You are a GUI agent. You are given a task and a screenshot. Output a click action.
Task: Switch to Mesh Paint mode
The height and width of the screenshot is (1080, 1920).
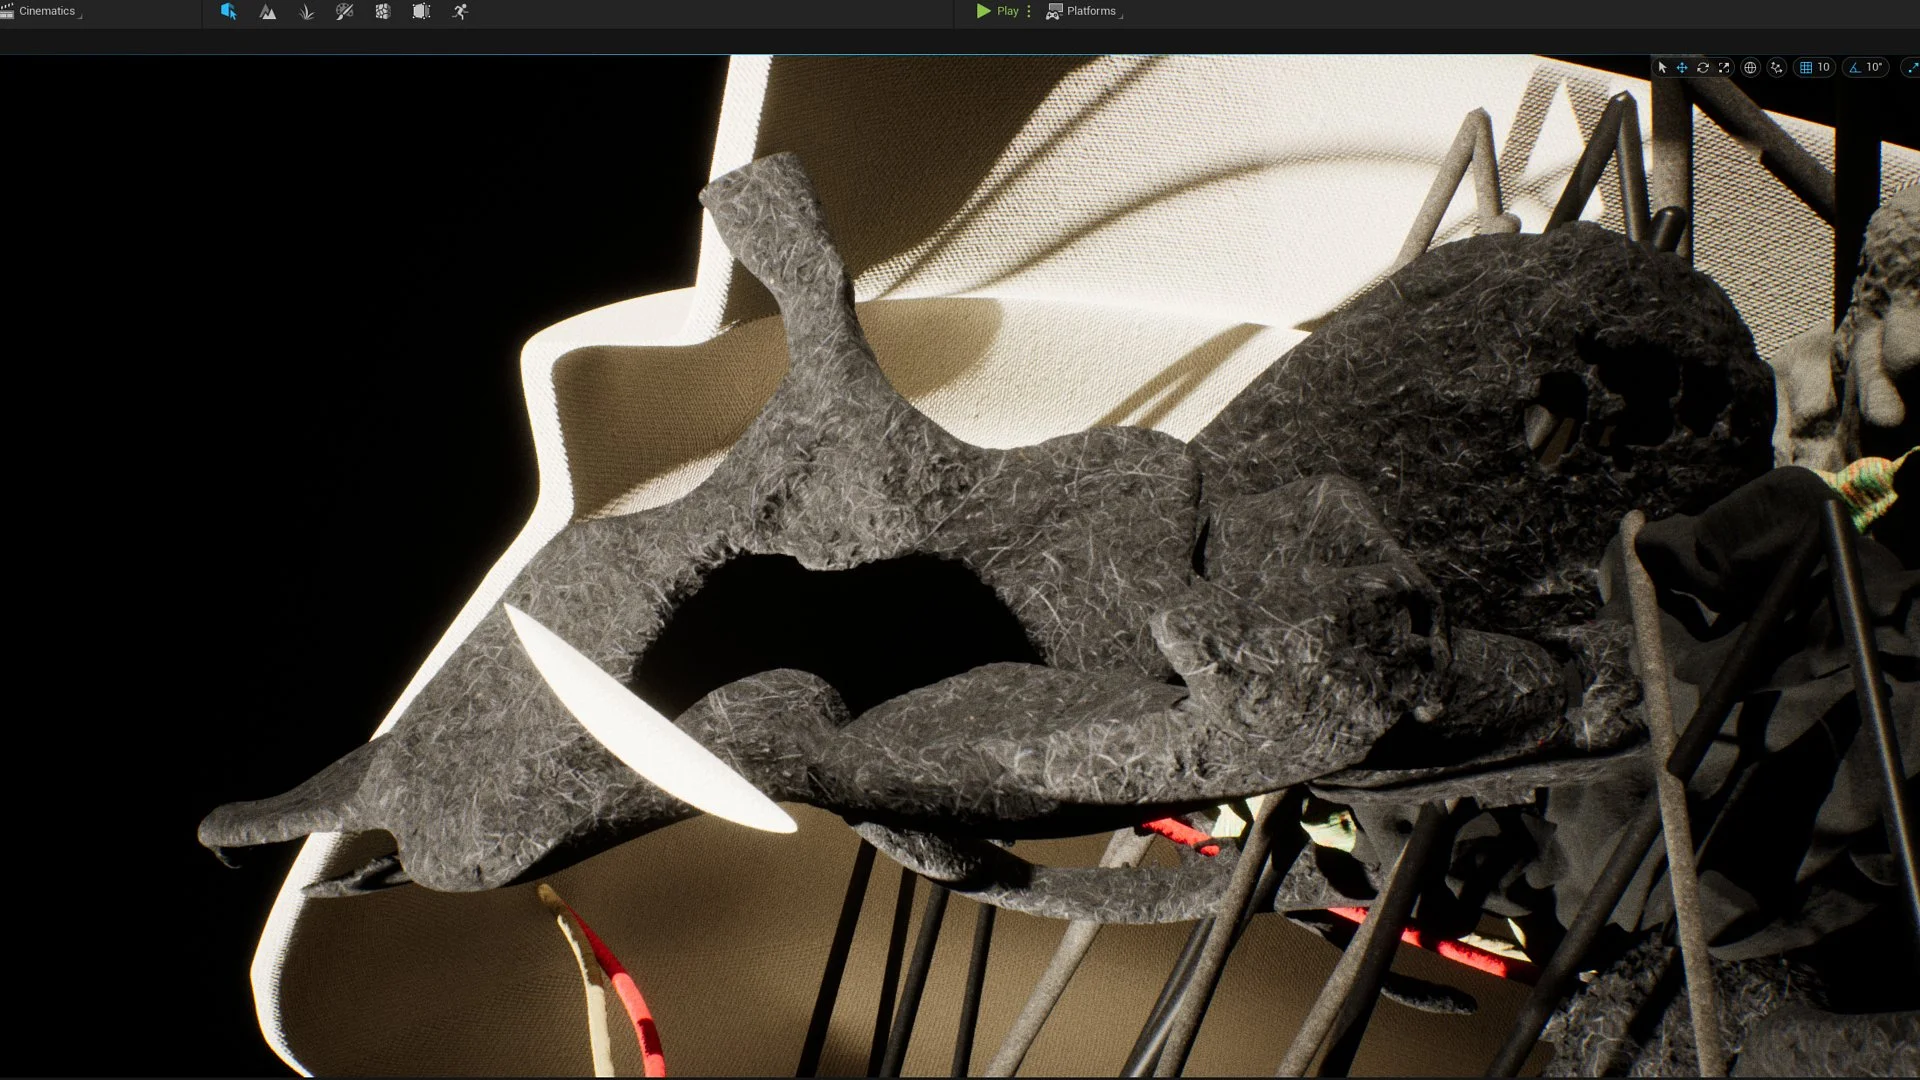click(345, 12)
